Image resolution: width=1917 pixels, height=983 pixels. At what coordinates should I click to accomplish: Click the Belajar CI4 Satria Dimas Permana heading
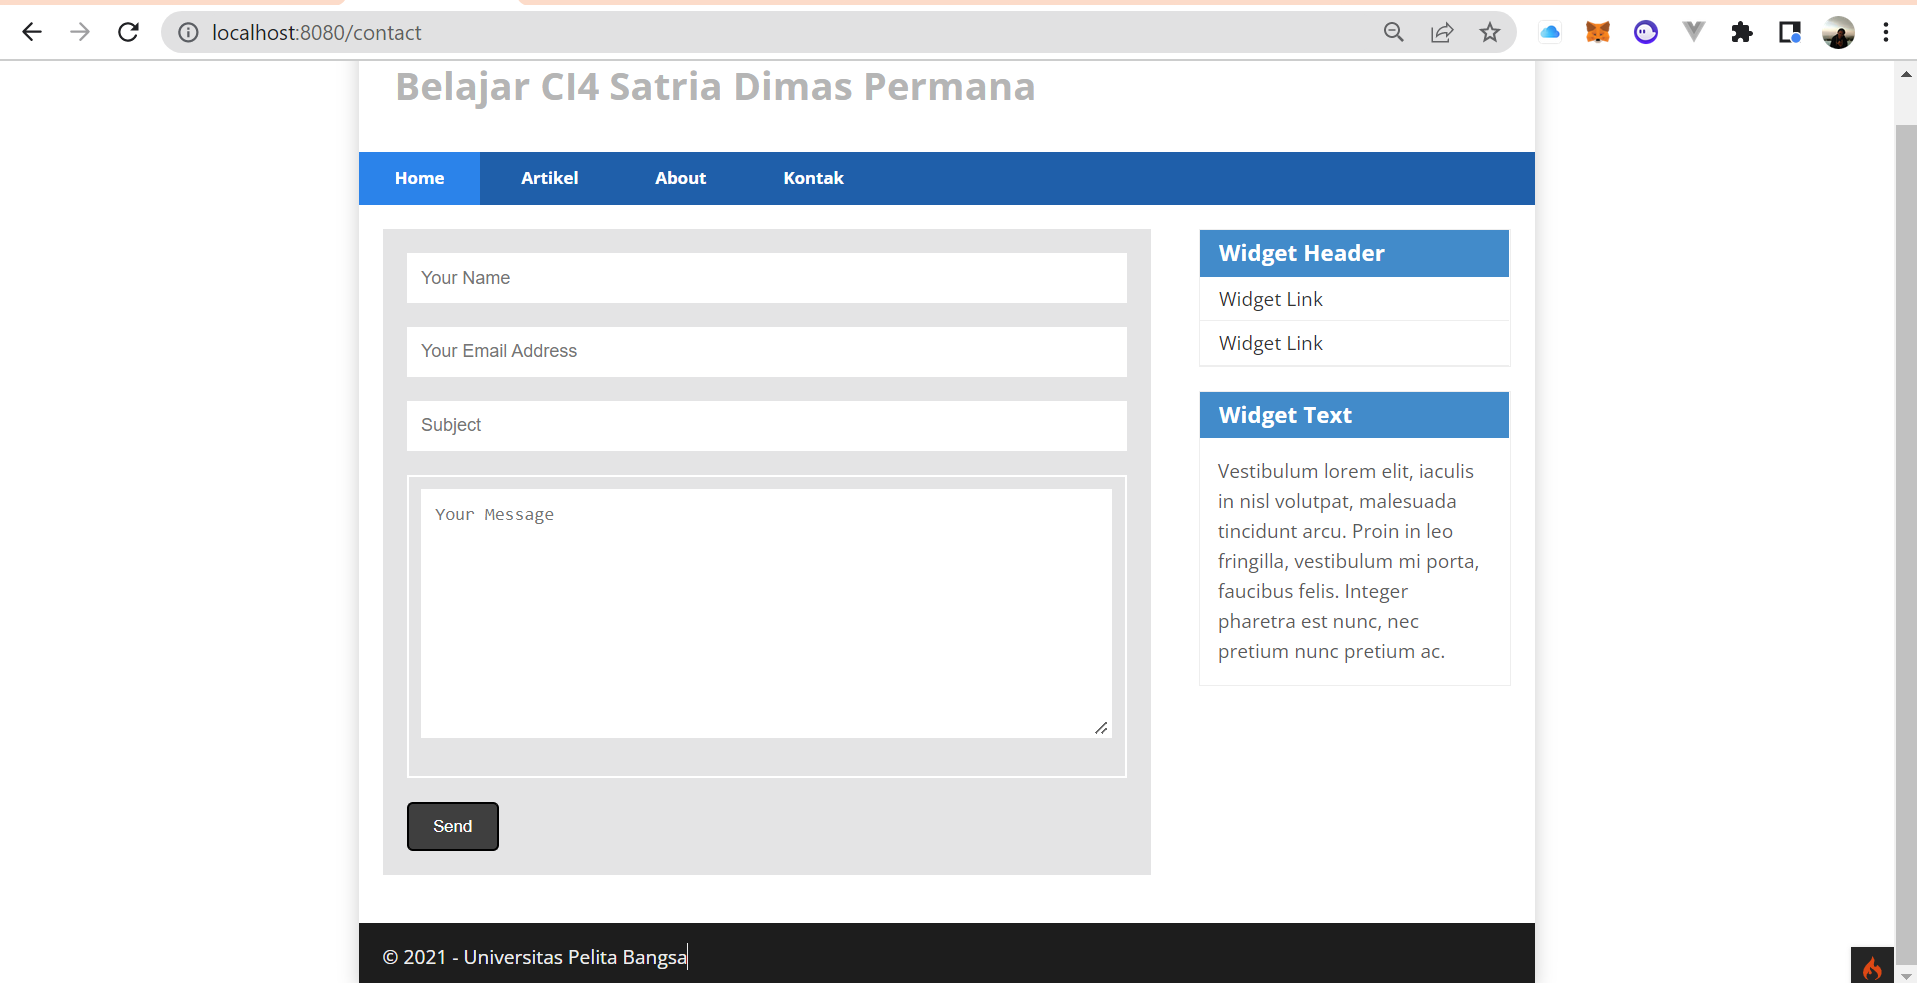pyautogui.click(x=715, y=87)
